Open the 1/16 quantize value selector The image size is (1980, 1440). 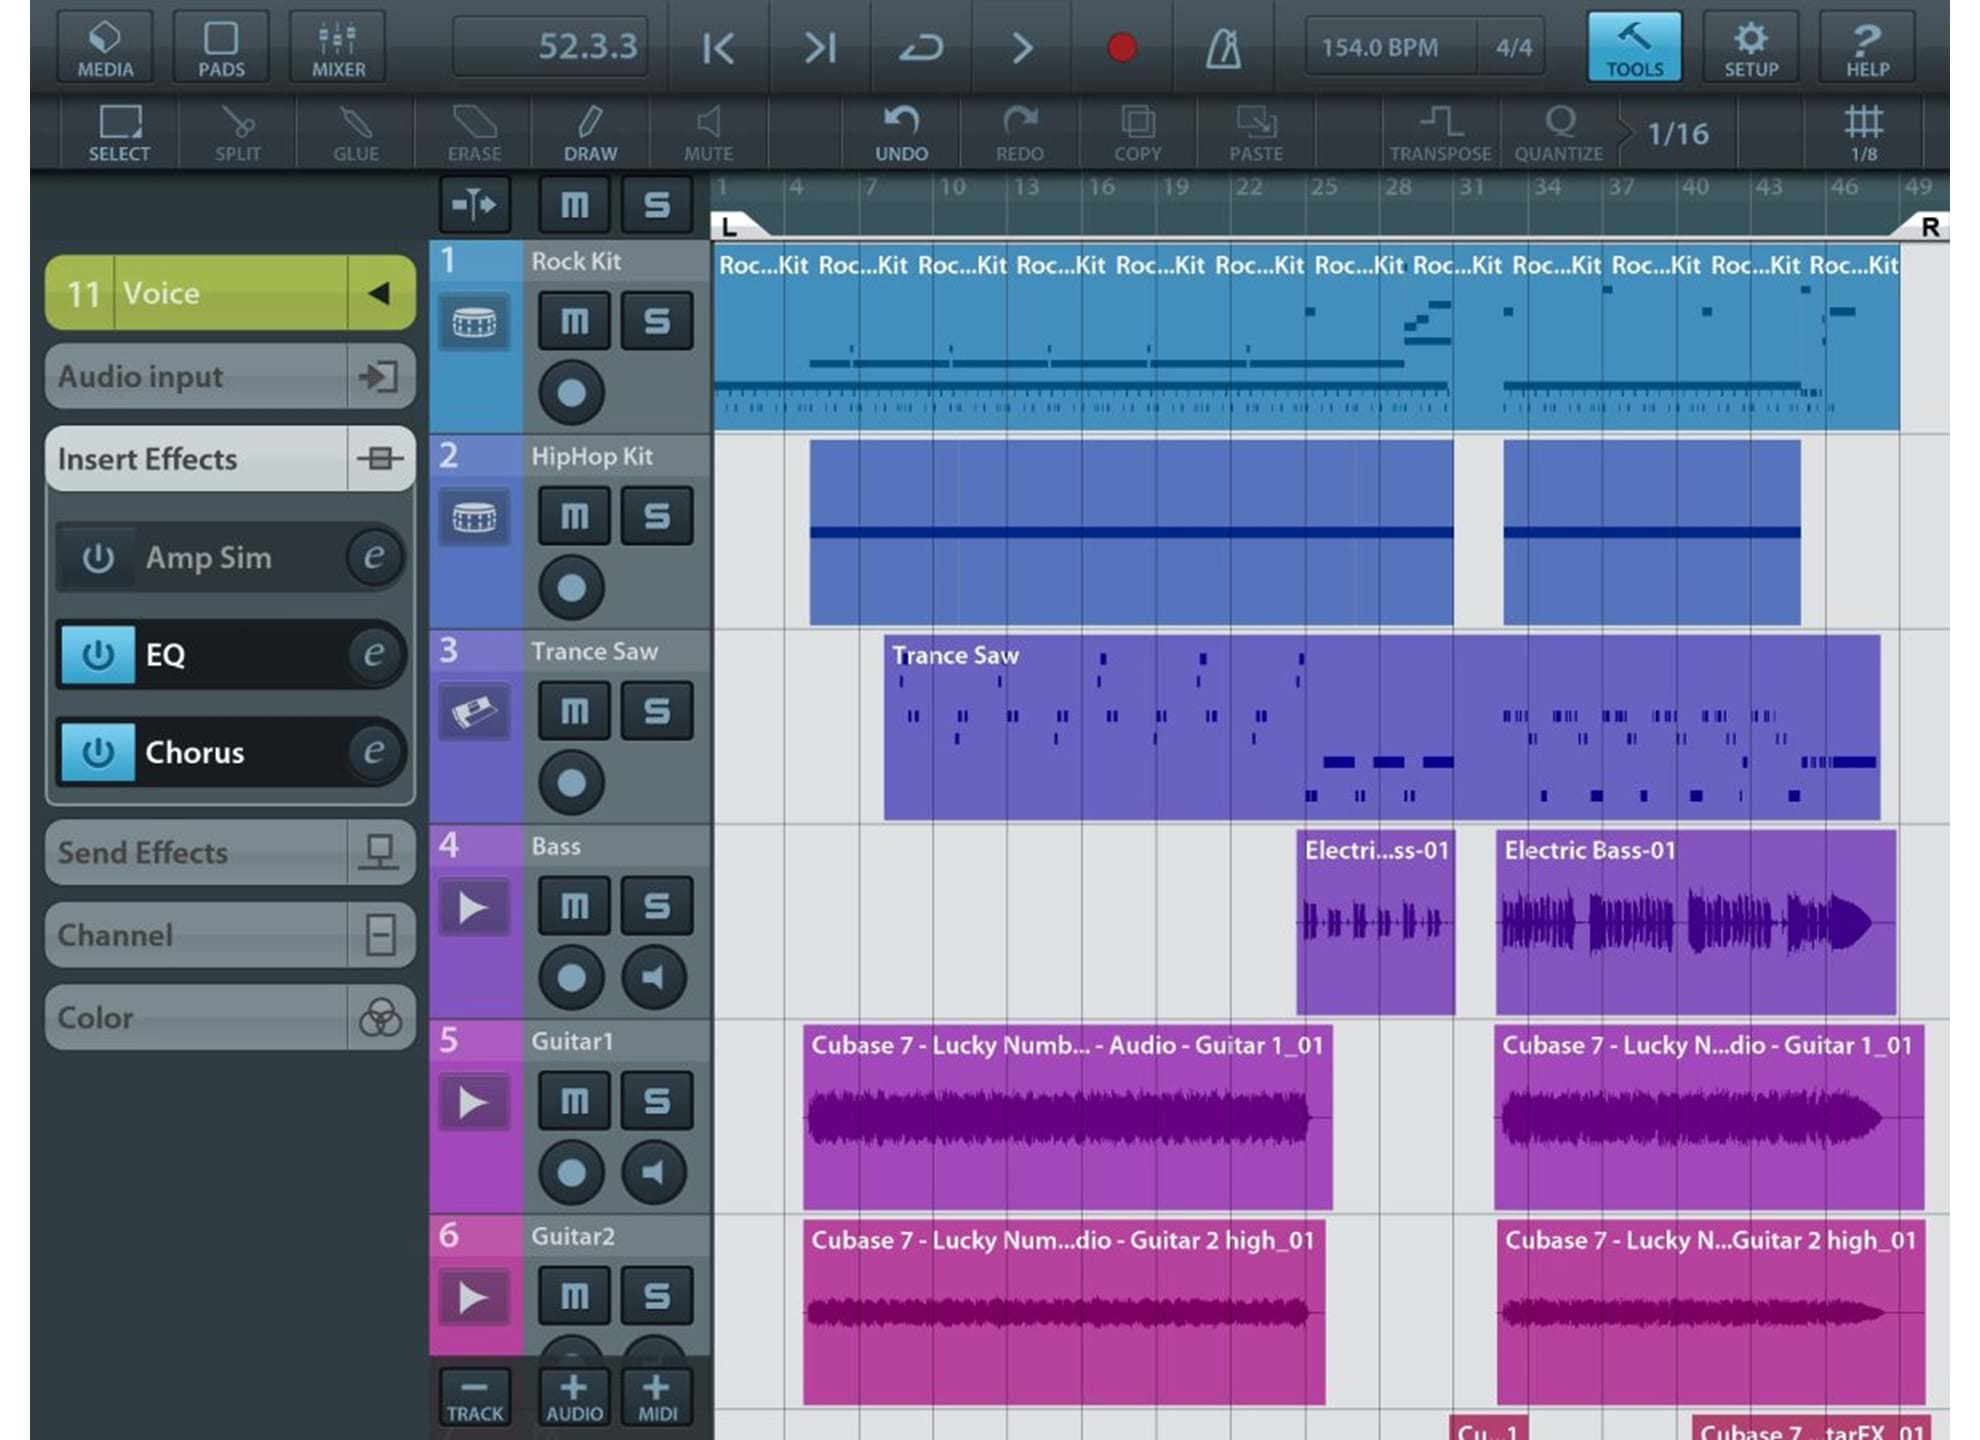(x=1677, y=133)
